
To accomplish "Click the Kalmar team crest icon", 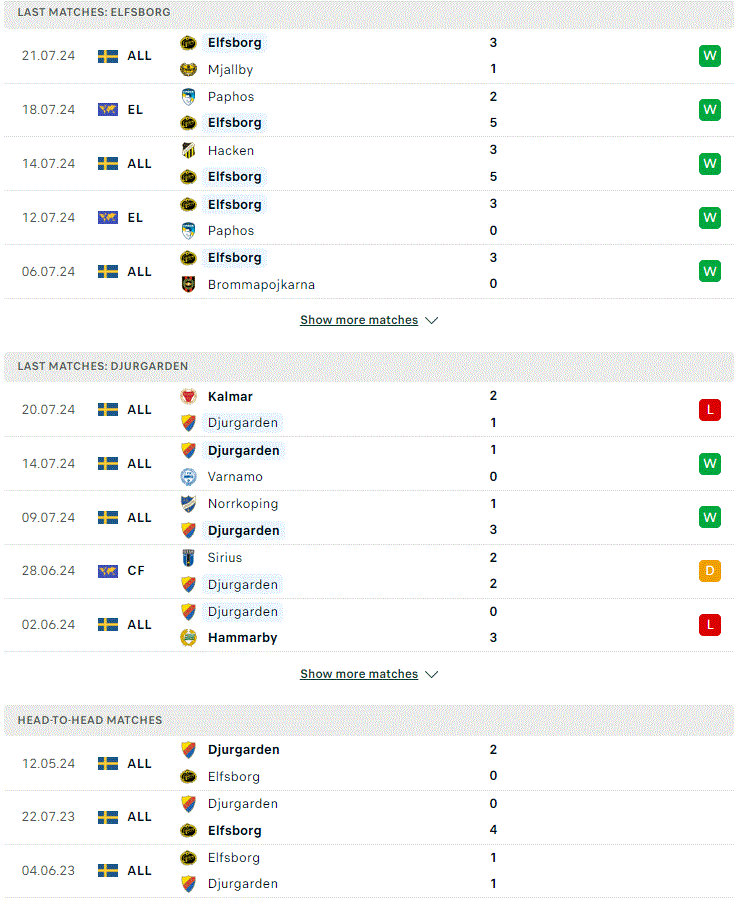I will point(188,396).
